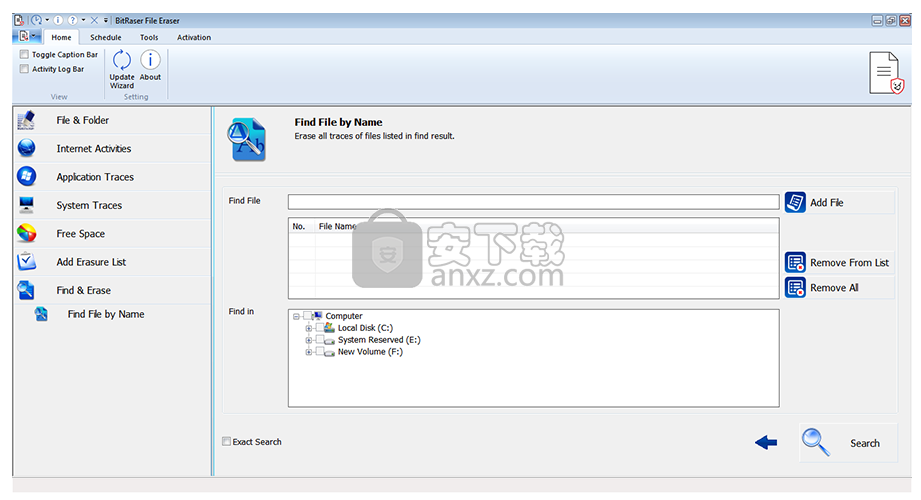Click the help question mark icon in title bar
This screenshot has height=500, width=921.
pyautogui.click(x=73, y=20)
